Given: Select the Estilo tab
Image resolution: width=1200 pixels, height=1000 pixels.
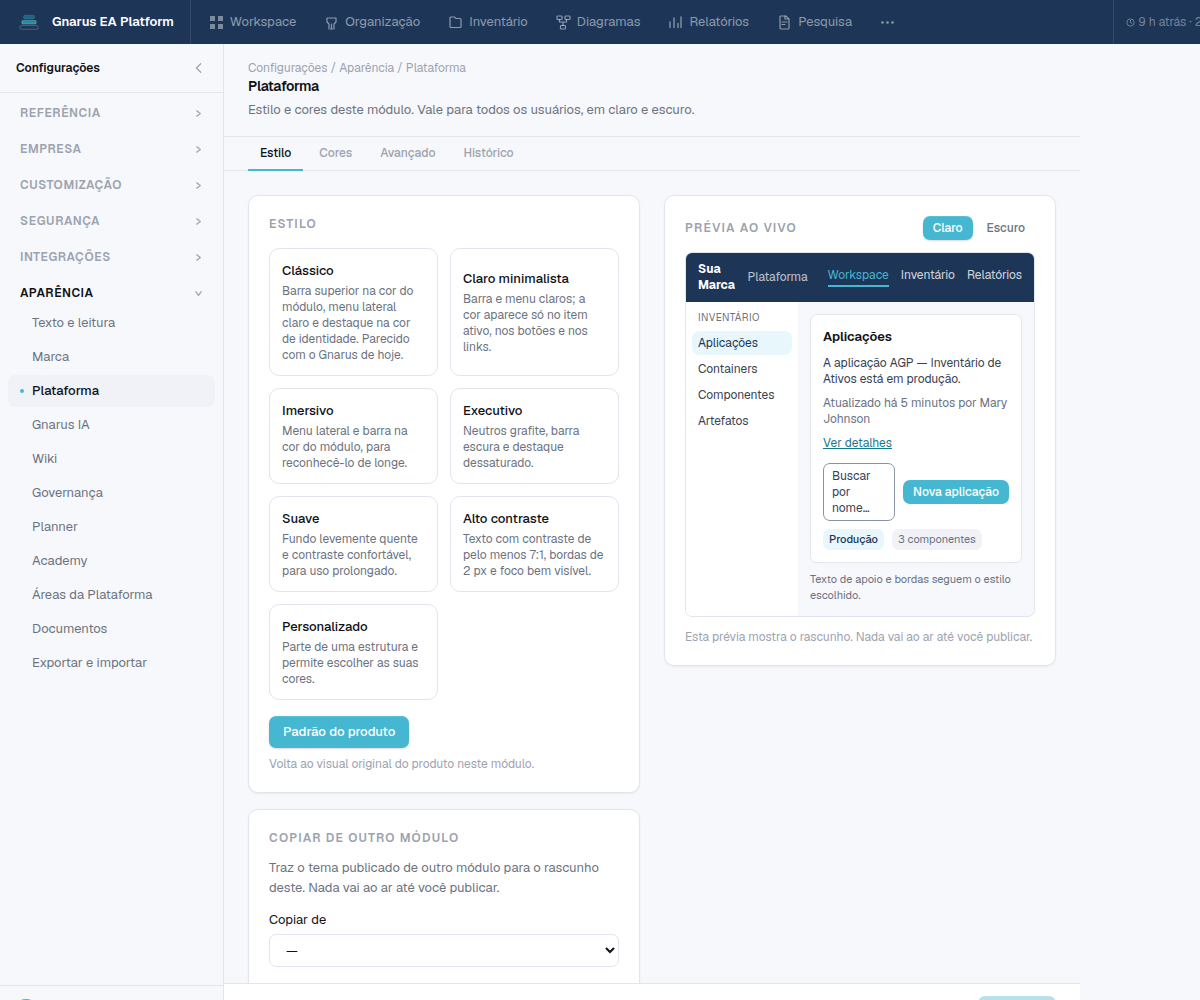Looking at the screenshot, I should [x=275, y=153].
